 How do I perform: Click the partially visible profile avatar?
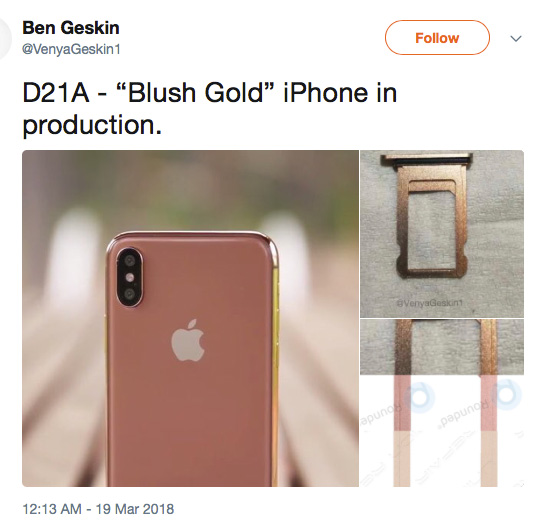click(x=5, y=37)
